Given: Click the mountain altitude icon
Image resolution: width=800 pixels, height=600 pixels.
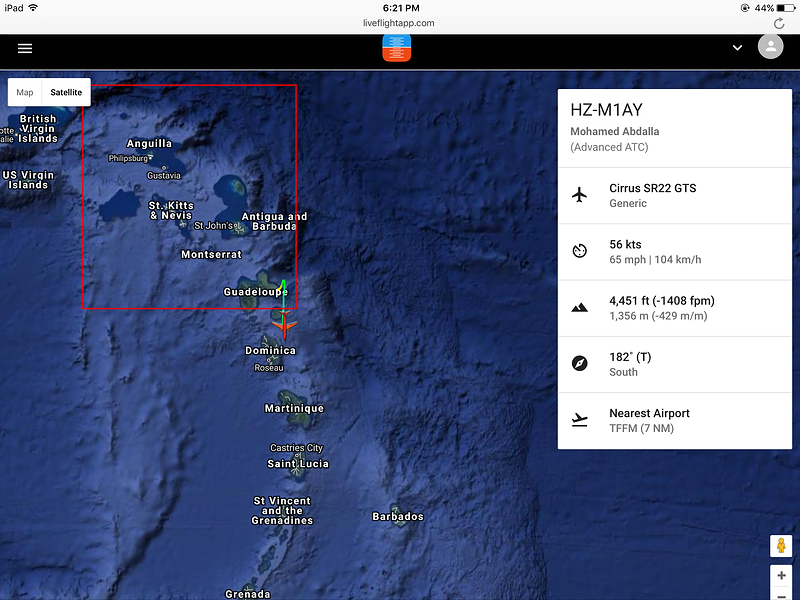Looking at the screenshot, I should [x=580, y=308].
